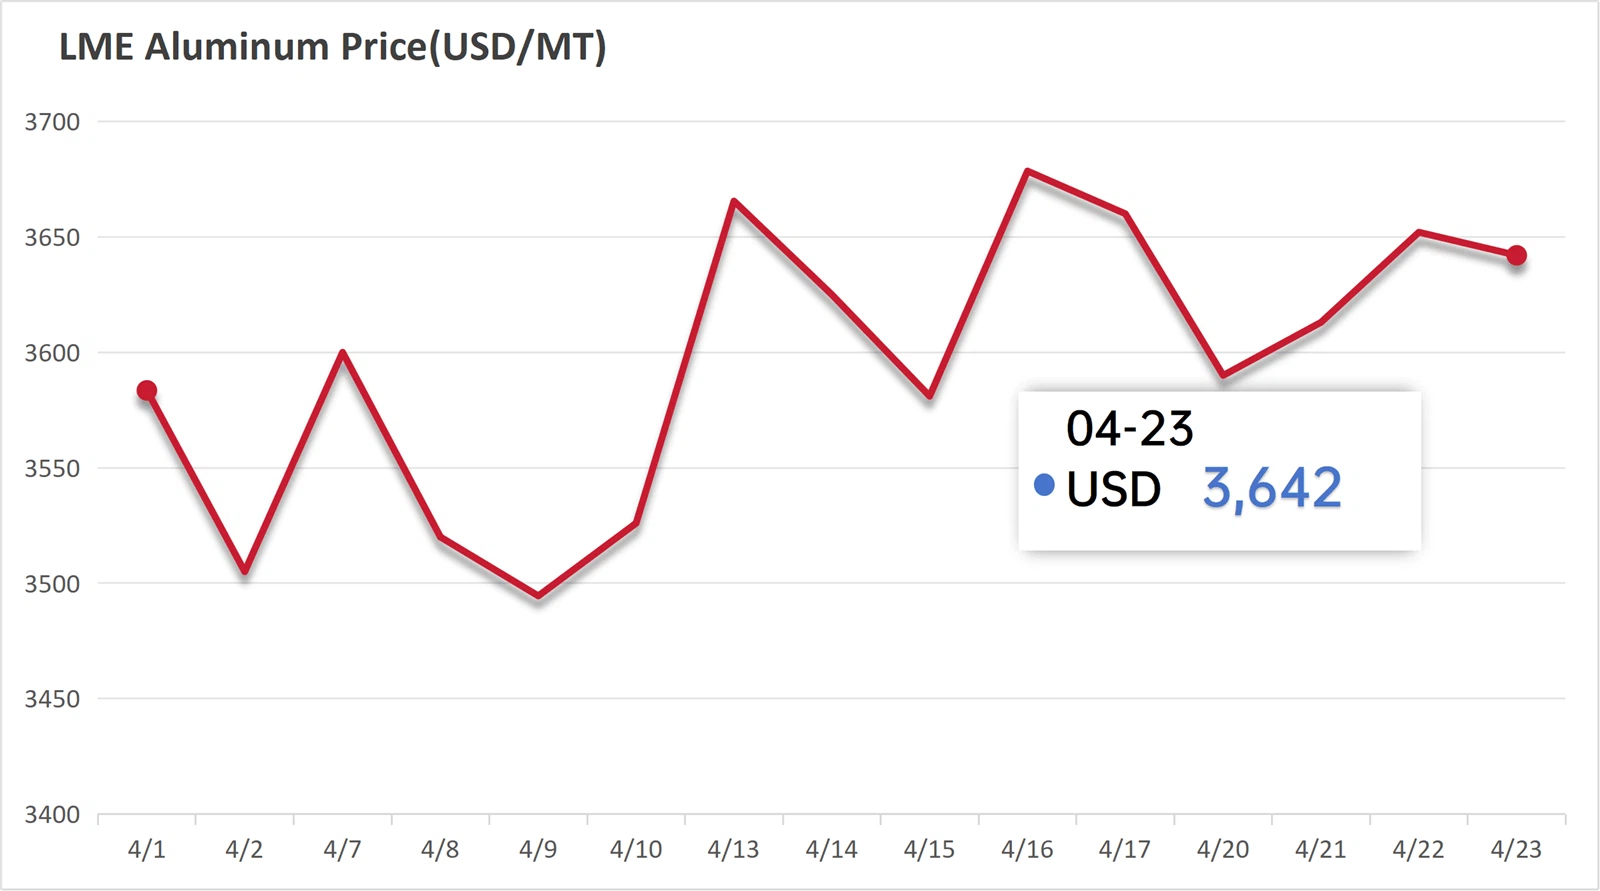Click the 4/10 x-axis date label
This screenshot has width=1600, height=891.
pos(636,850)
